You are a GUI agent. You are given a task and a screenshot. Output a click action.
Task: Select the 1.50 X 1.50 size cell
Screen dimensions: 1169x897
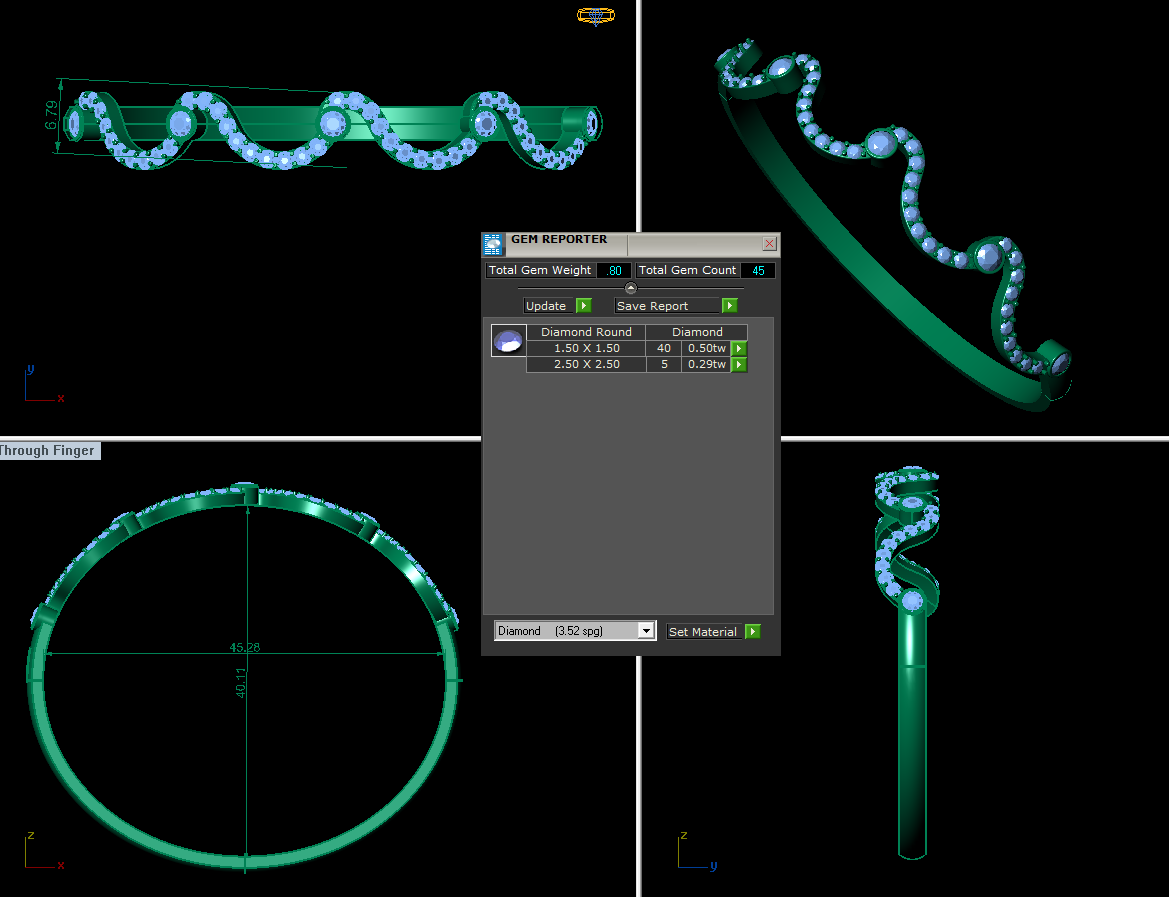coord(586,348)
